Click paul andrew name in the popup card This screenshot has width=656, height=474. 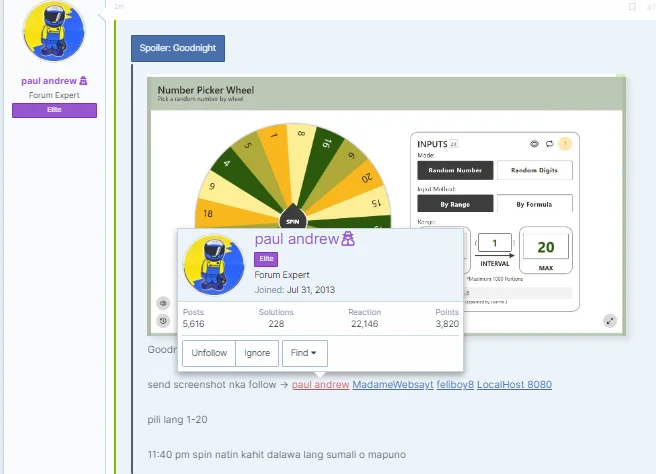point(297,239)
